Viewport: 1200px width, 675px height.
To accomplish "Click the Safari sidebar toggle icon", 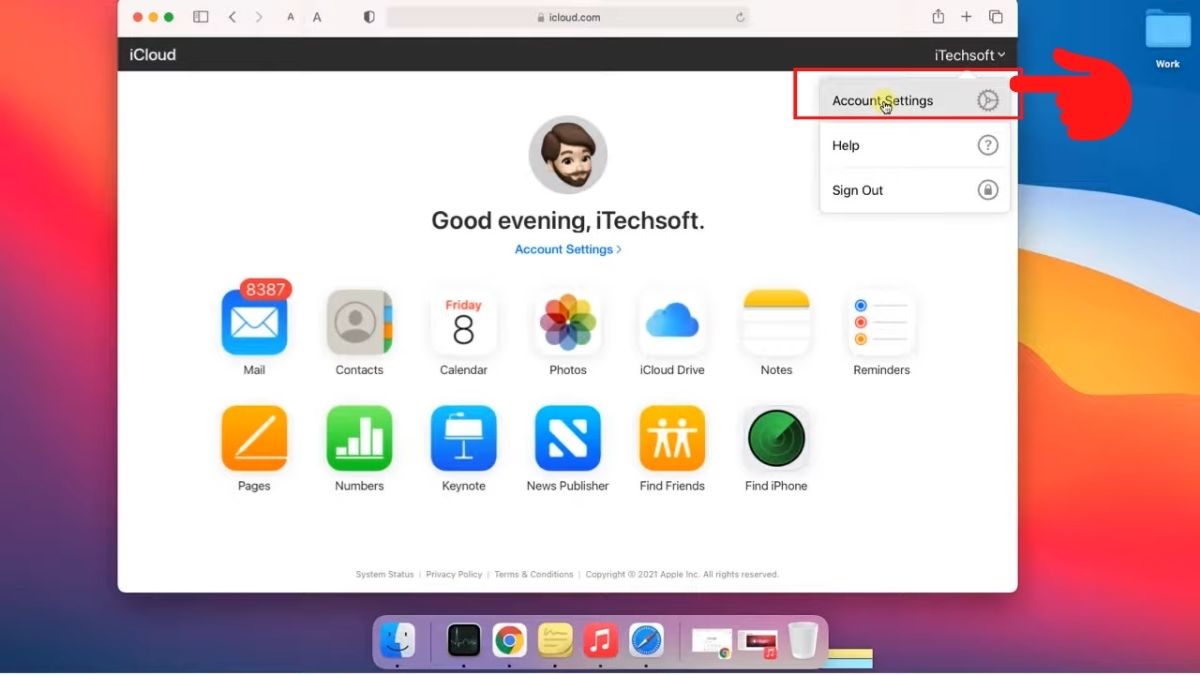I will tap(200, 17).
